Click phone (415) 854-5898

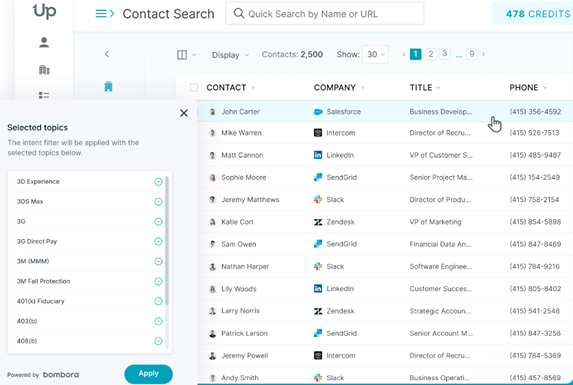point(535,222)
